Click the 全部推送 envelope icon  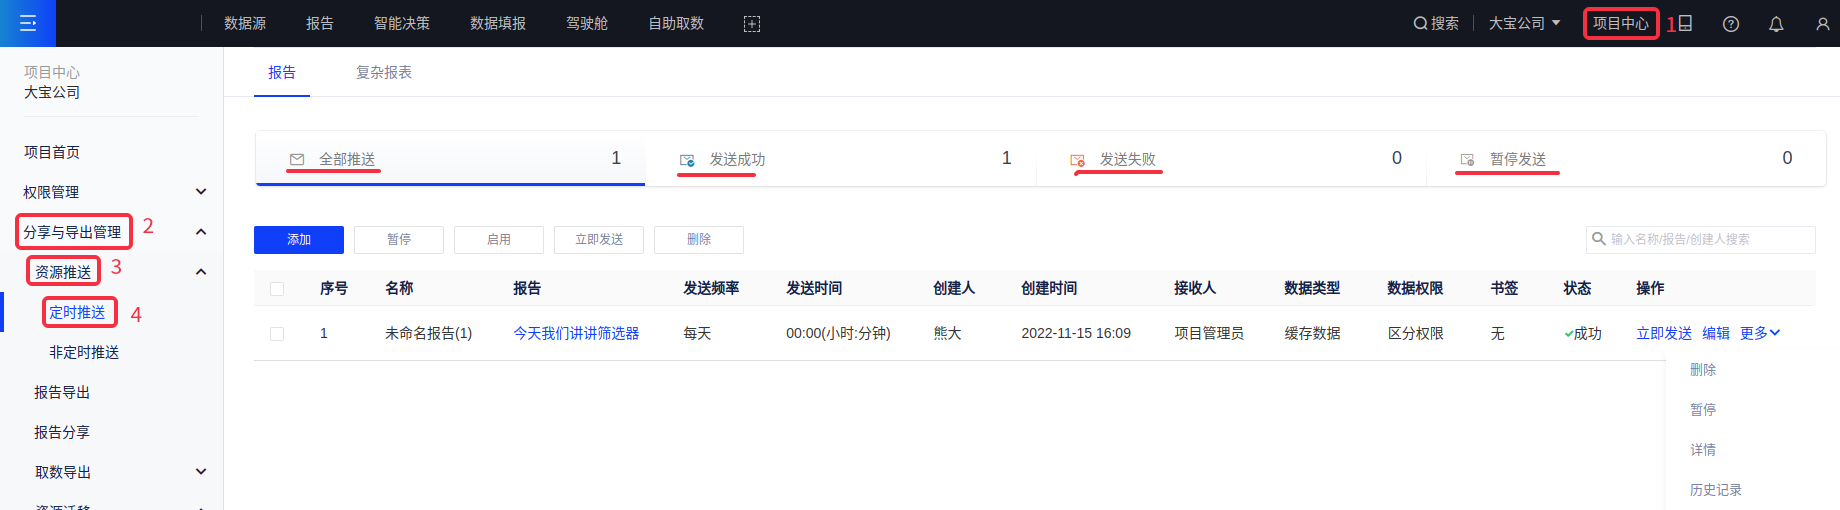point(297,160)
